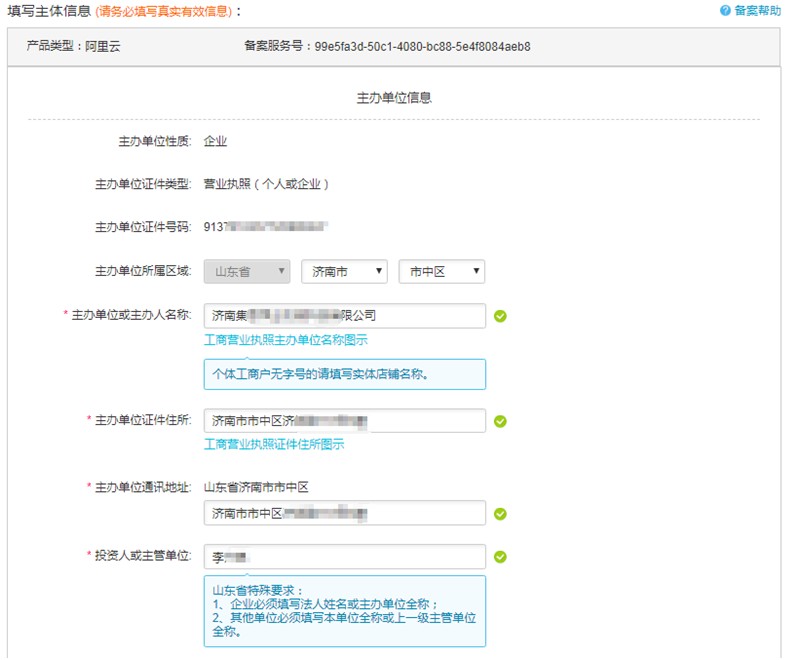Open the 备案帮助 help link
Viewport: 801px width, 660px height.
[758, 10]
